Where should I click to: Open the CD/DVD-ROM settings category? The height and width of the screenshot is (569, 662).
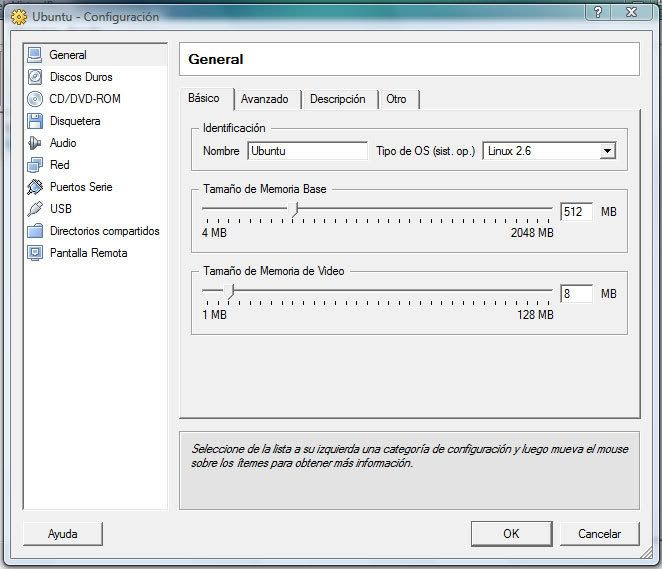pyautogui.click(x=85, y=99)
